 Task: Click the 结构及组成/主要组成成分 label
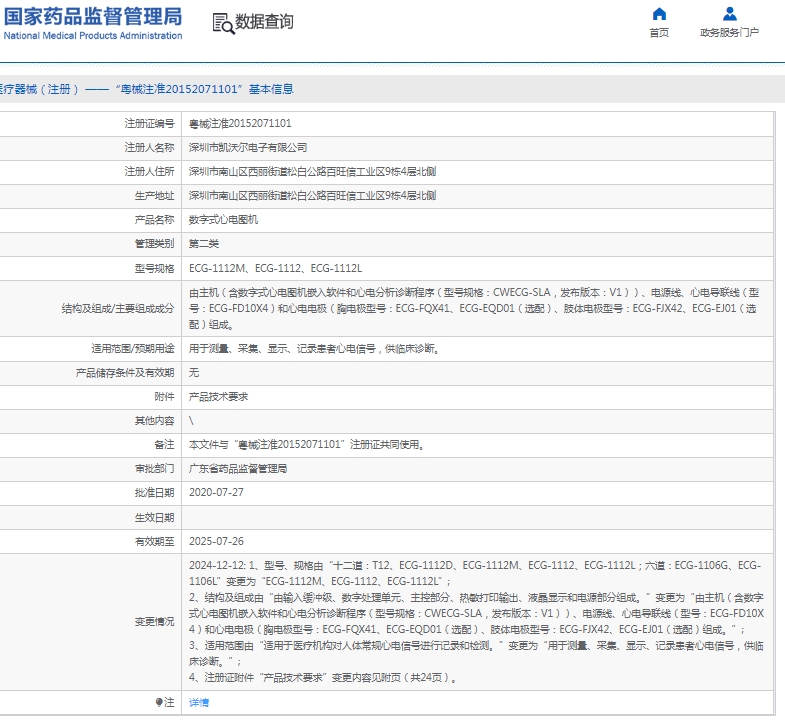tap(118, 308)
